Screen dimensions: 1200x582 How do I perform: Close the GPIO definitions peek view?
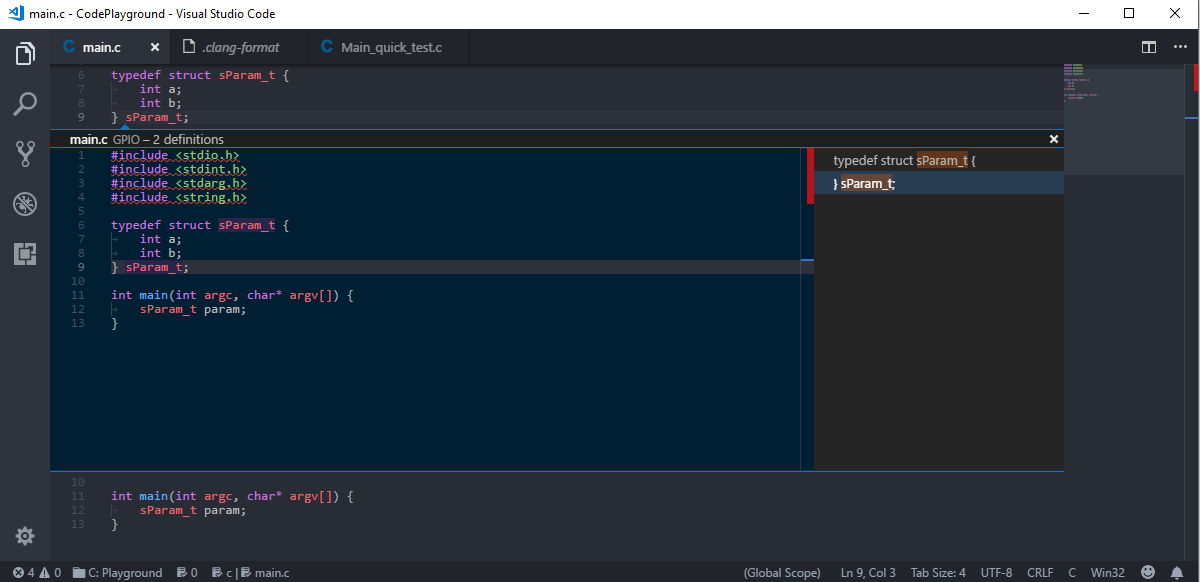[x=1053, y=139]
